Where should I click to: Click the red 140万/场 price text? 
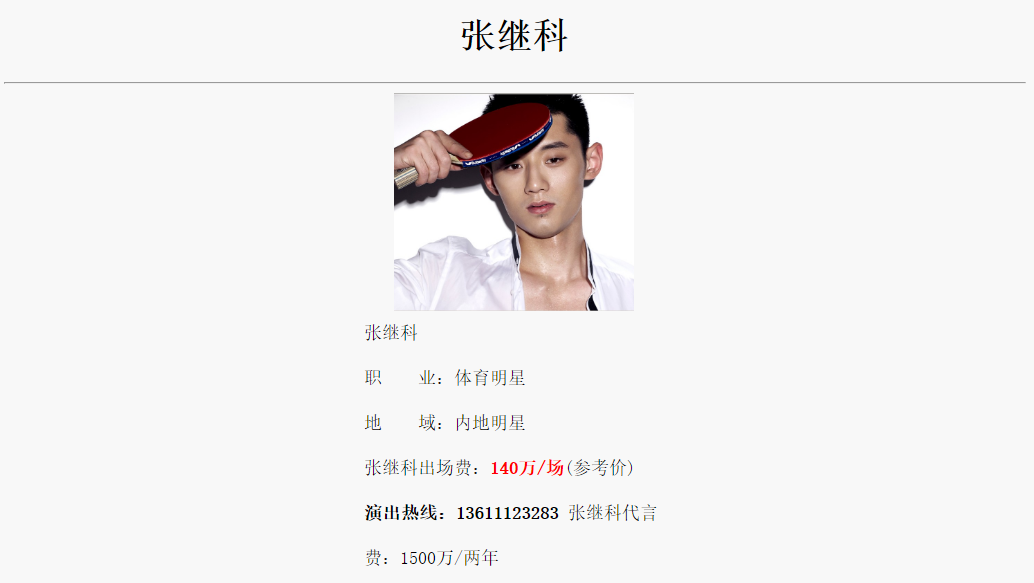[x=527, y=468]
